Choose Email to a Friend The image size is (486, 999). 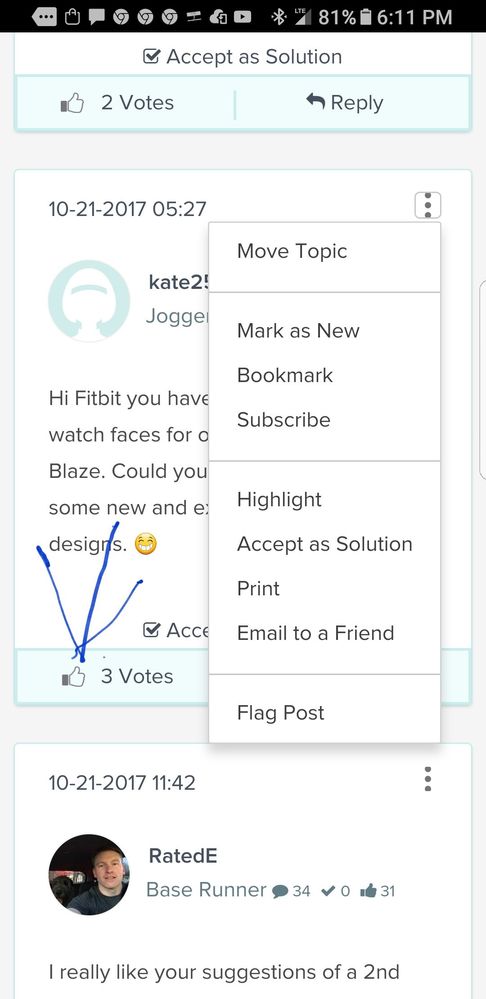[x=315, y=633]
